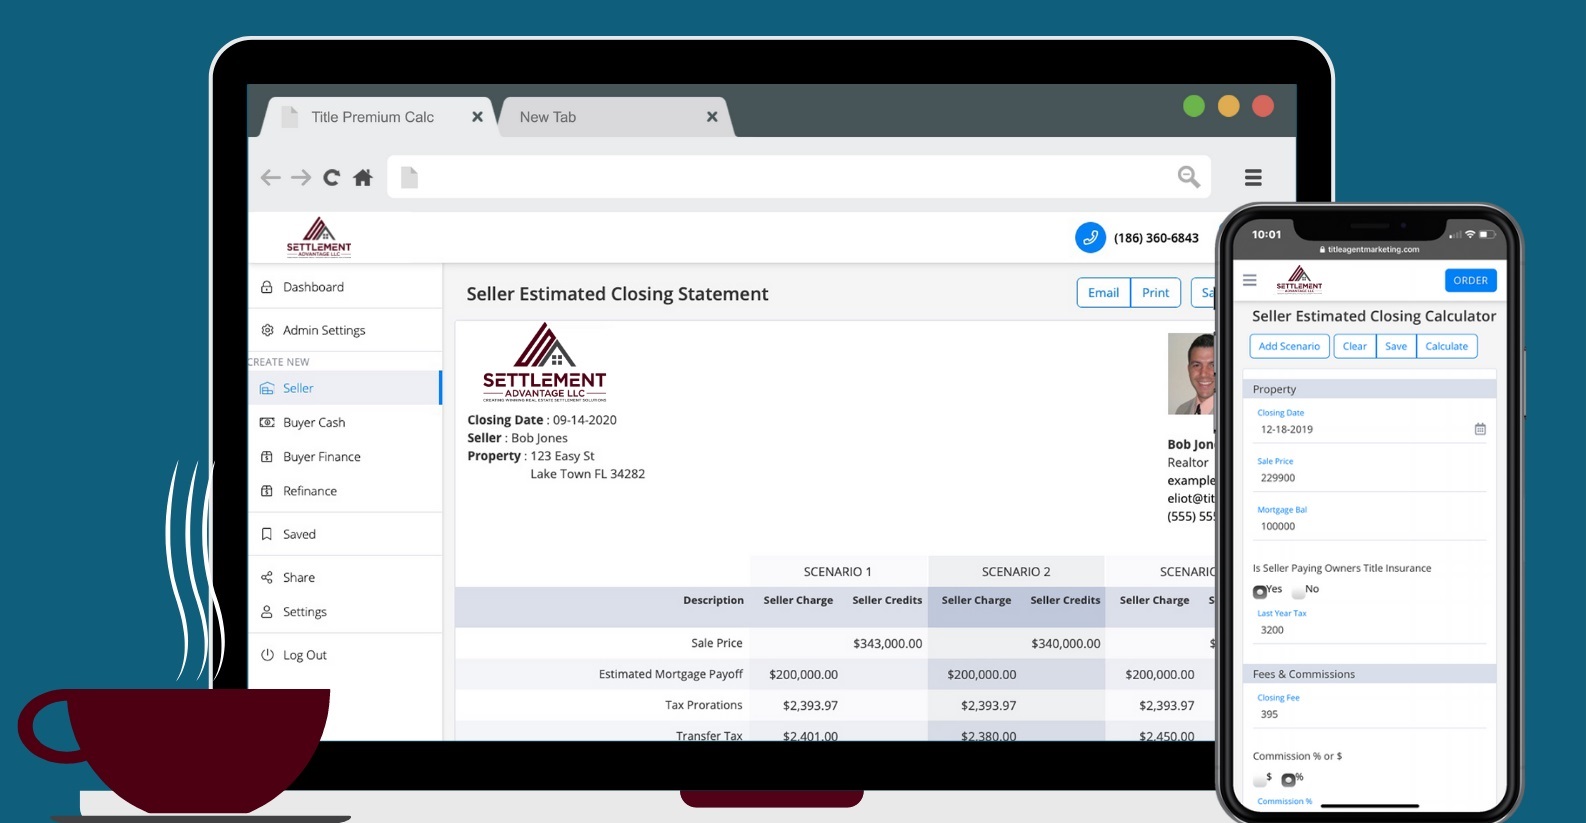
Task: Click the Saved bookmark icon
Action: [x=267, y=534]
